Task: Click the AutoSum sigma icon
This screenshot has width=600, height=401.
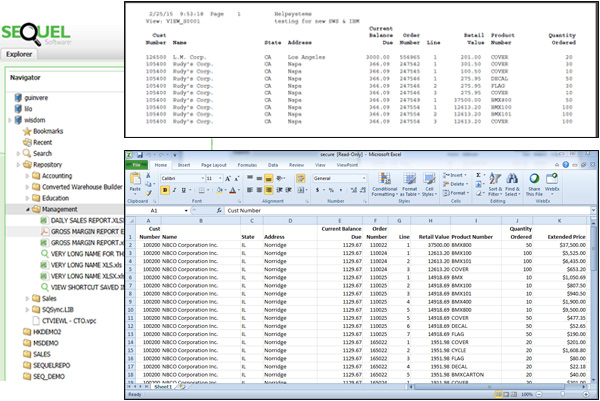Action: point(478,175)
